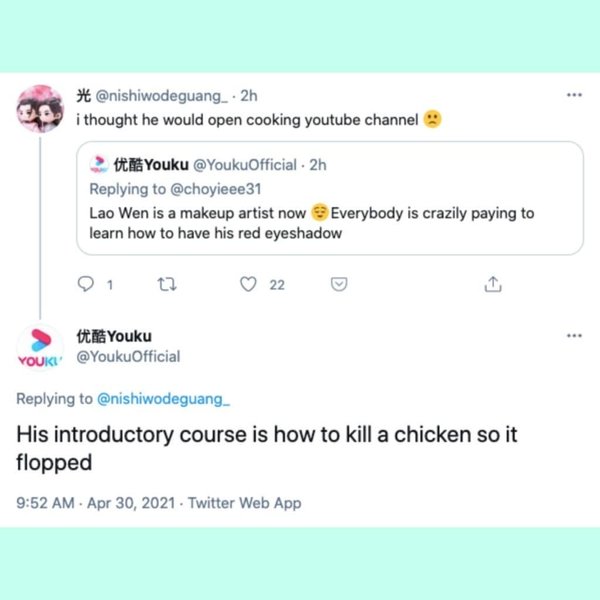Click the like count 22
Image resolution: width=600 pixels, height=600 pixels.
pos(277,285)
